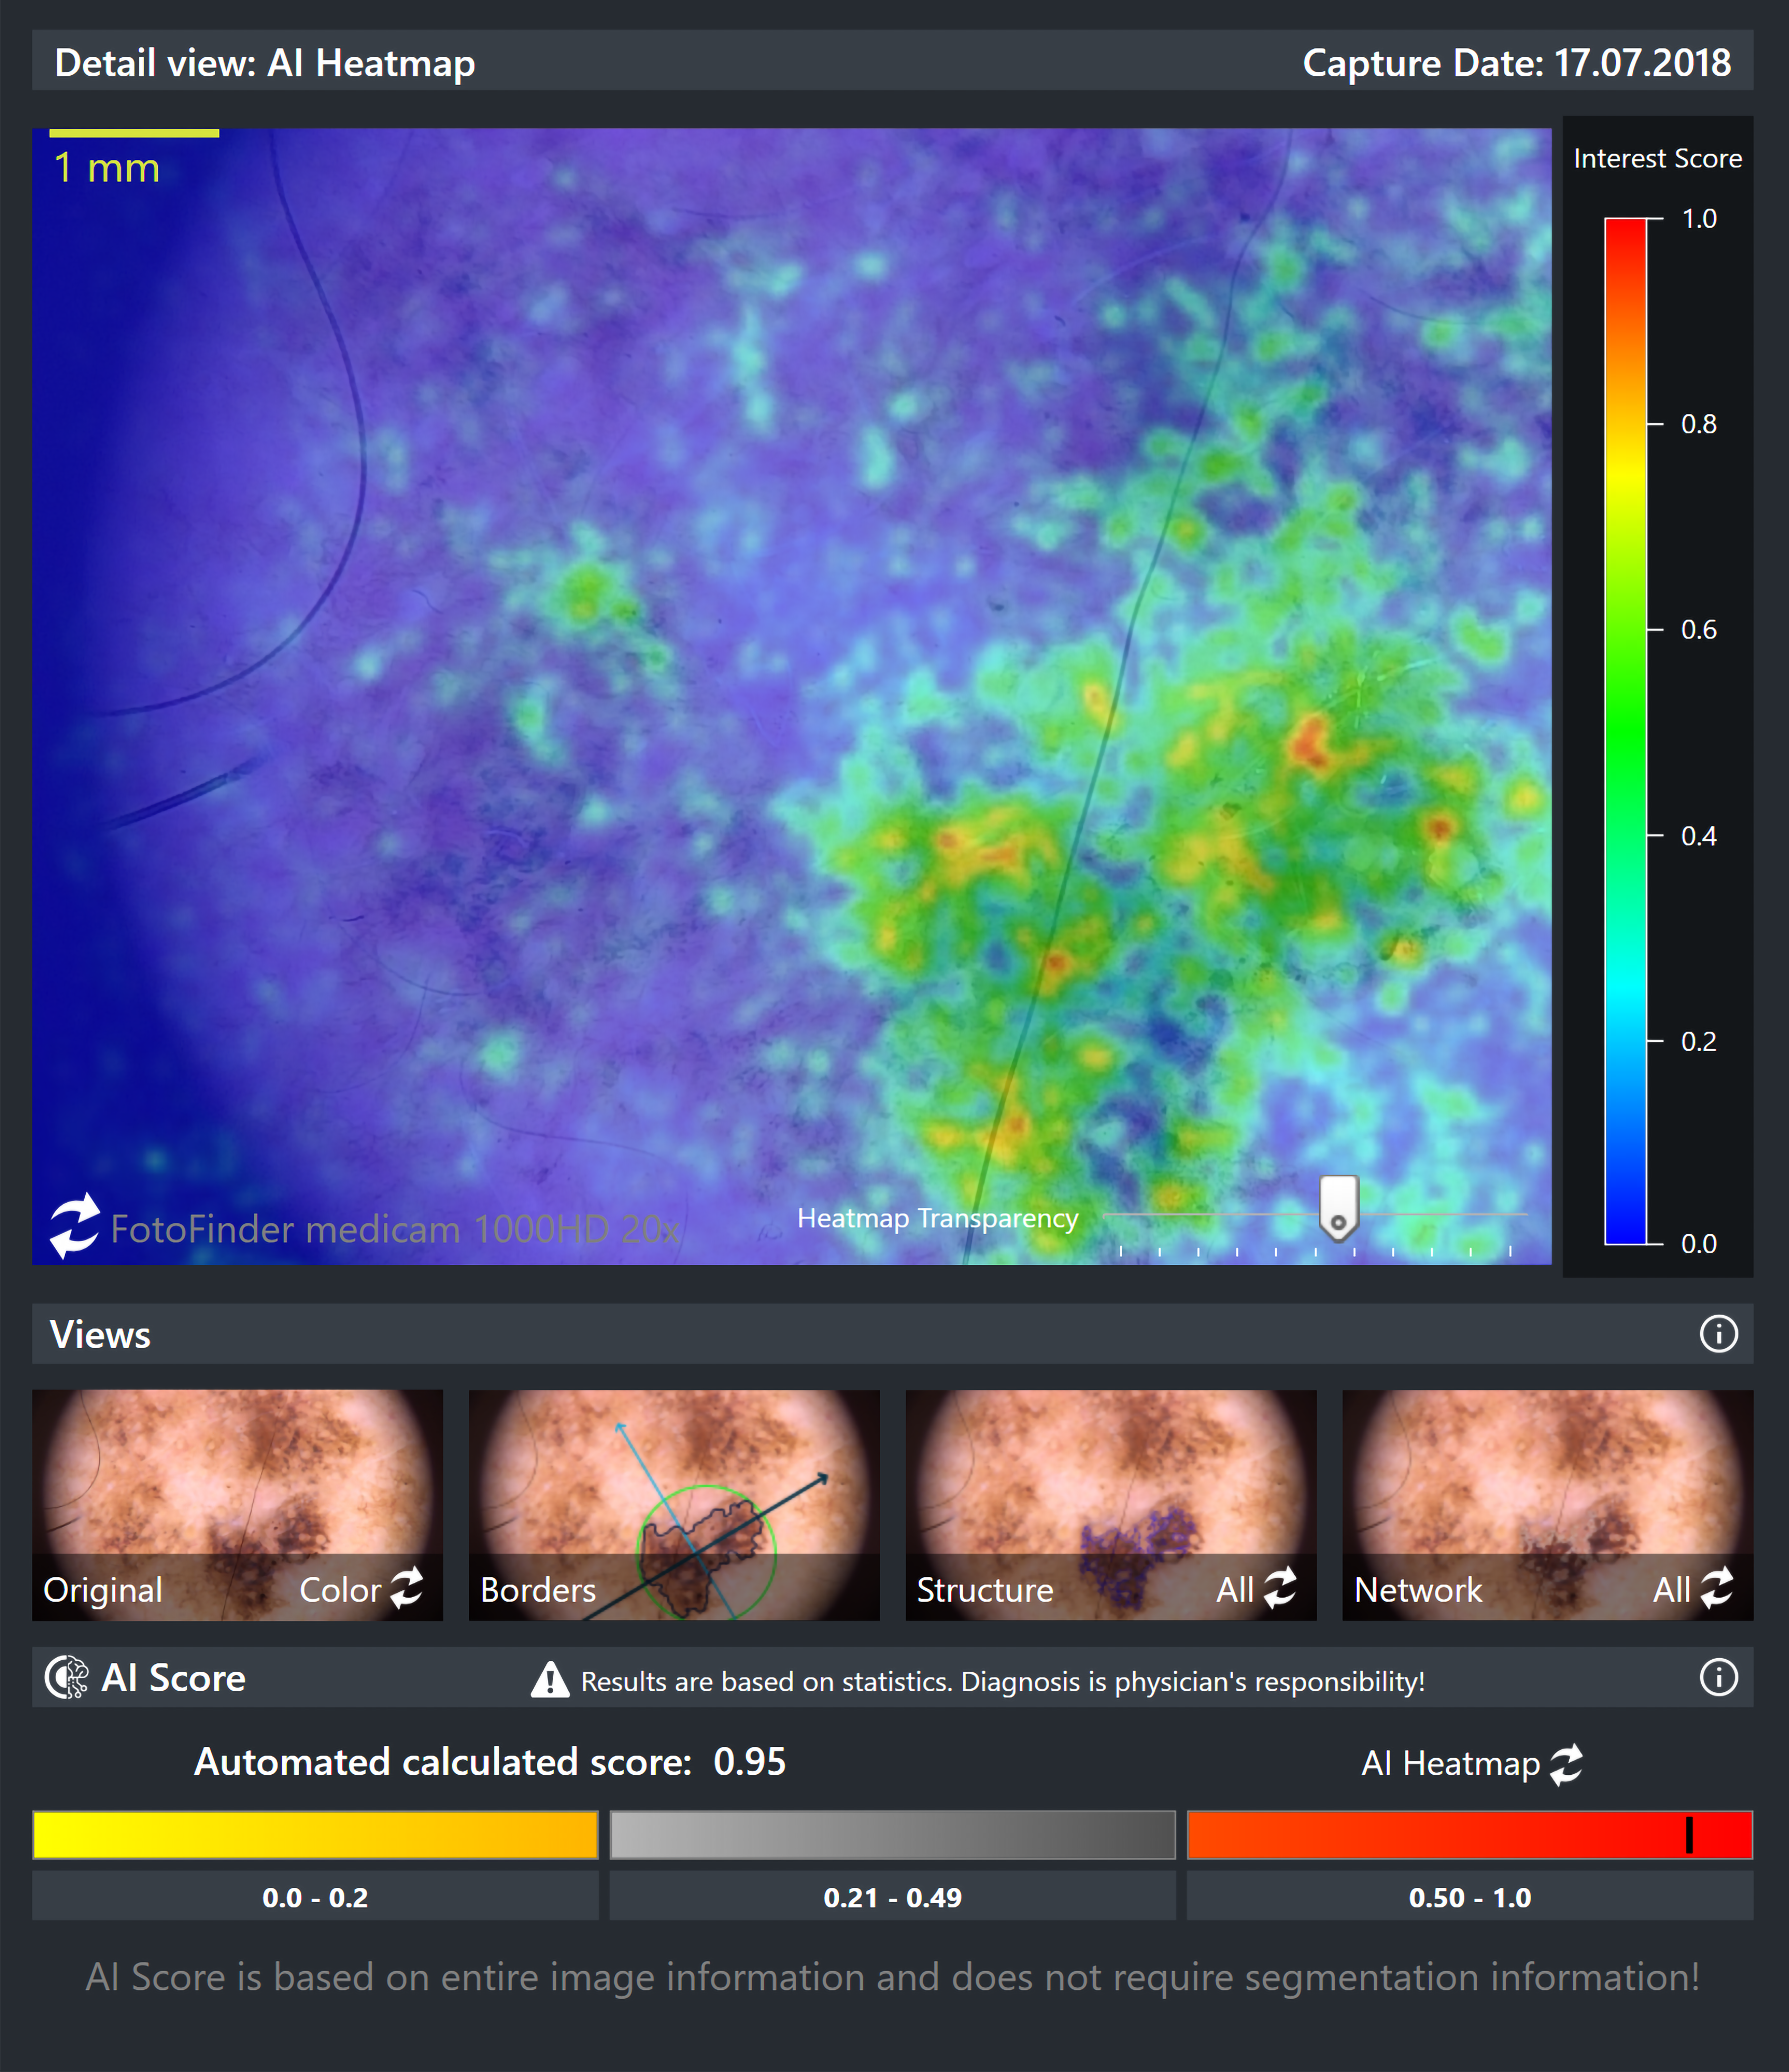The width and height of the screenshot is (1789, 2072).
Task: Switch the Color toggle on Original view
Action: pyautogui.click(x=340, y=1590)
